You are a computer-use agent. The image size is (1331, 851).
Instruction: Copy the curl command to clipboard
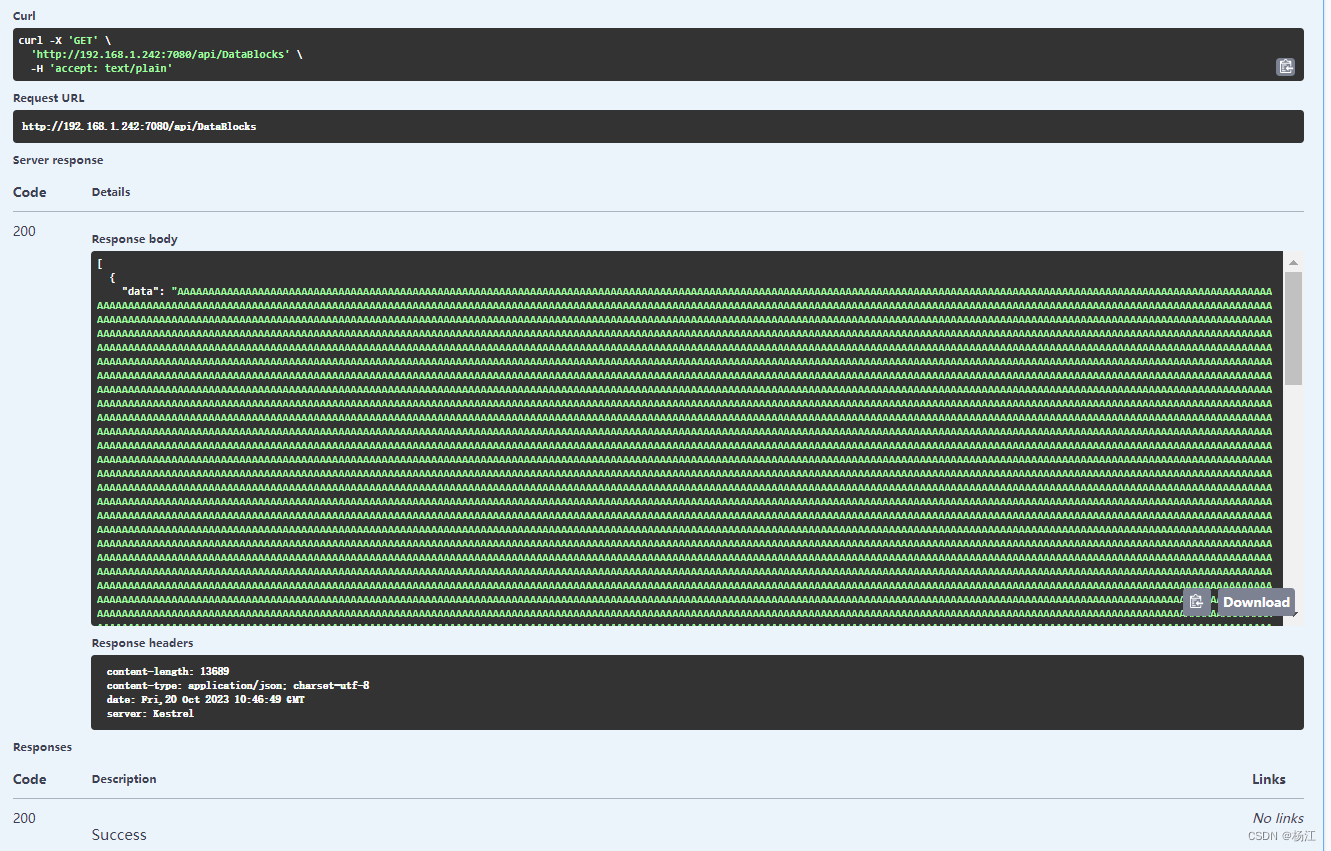tap(1285, 67)
